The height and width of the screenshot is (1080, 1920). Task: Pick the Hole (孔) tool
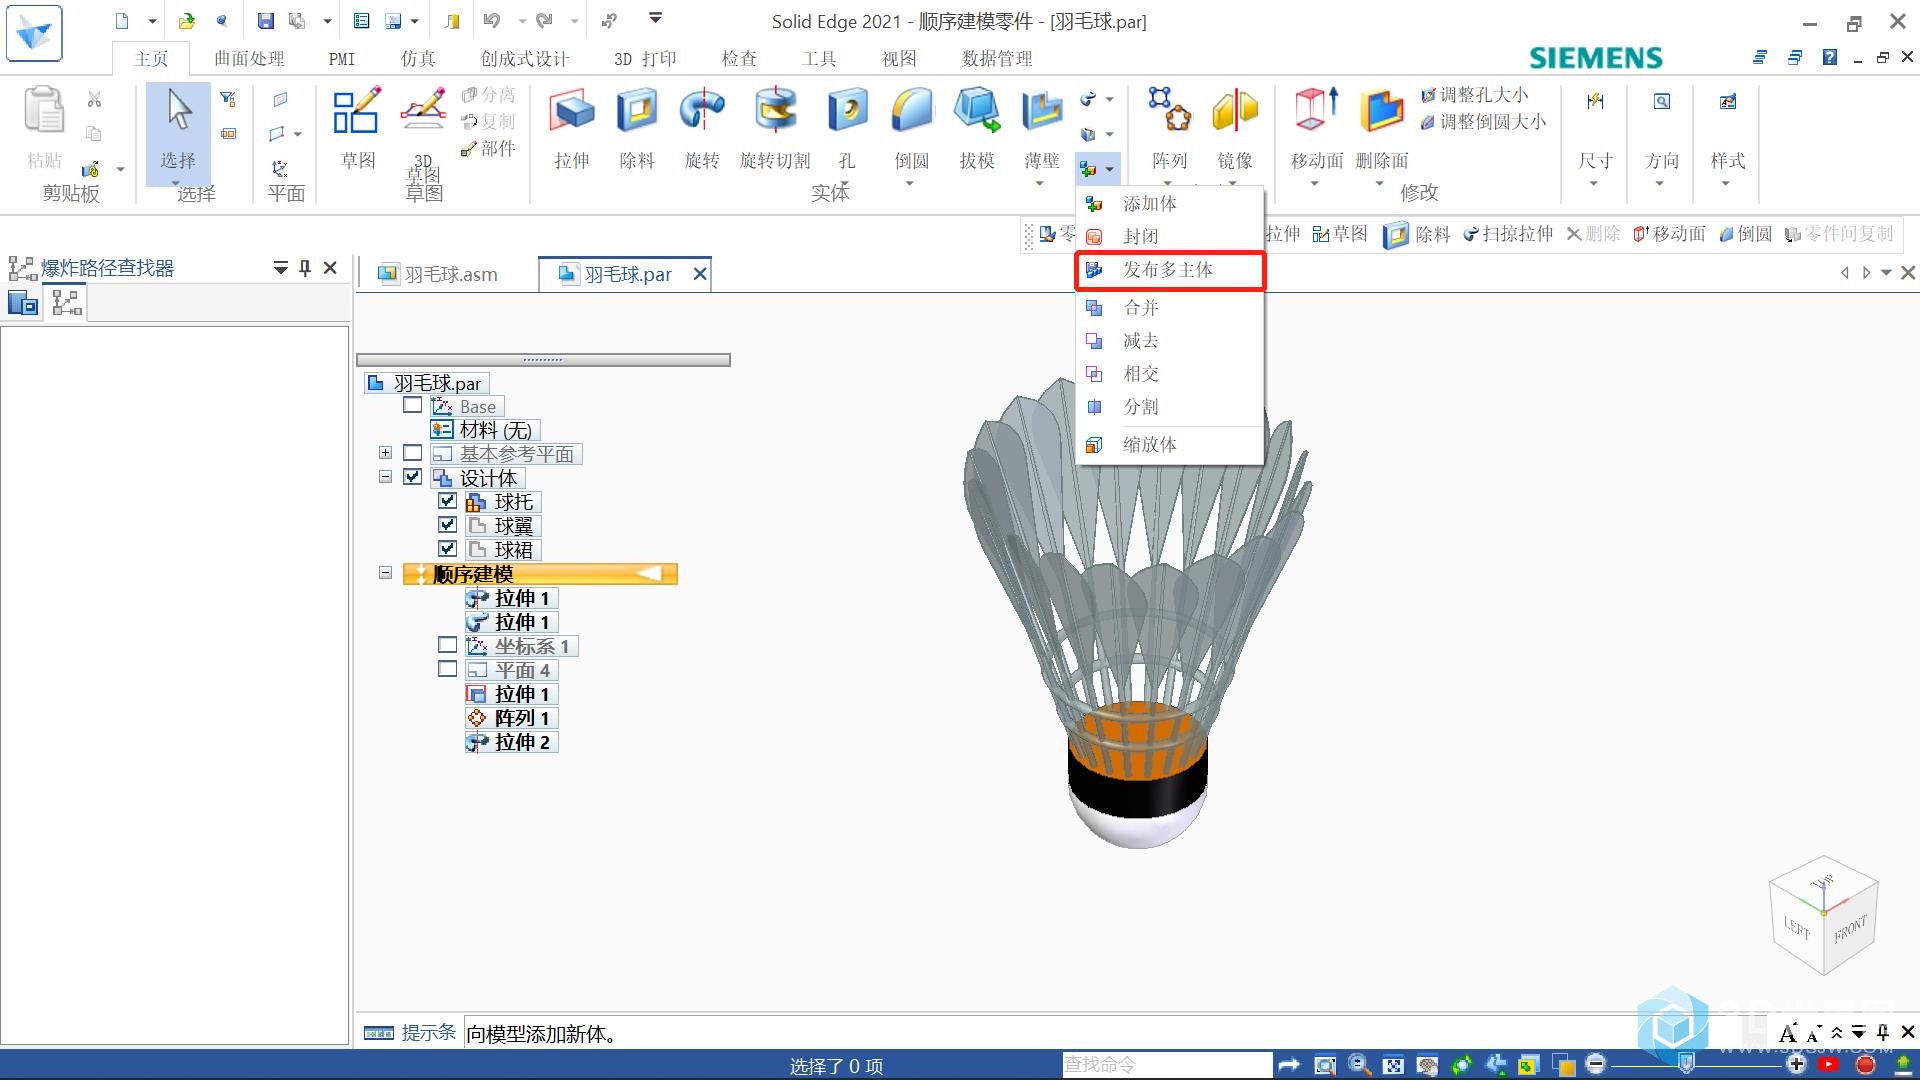[x=847, y=111]
